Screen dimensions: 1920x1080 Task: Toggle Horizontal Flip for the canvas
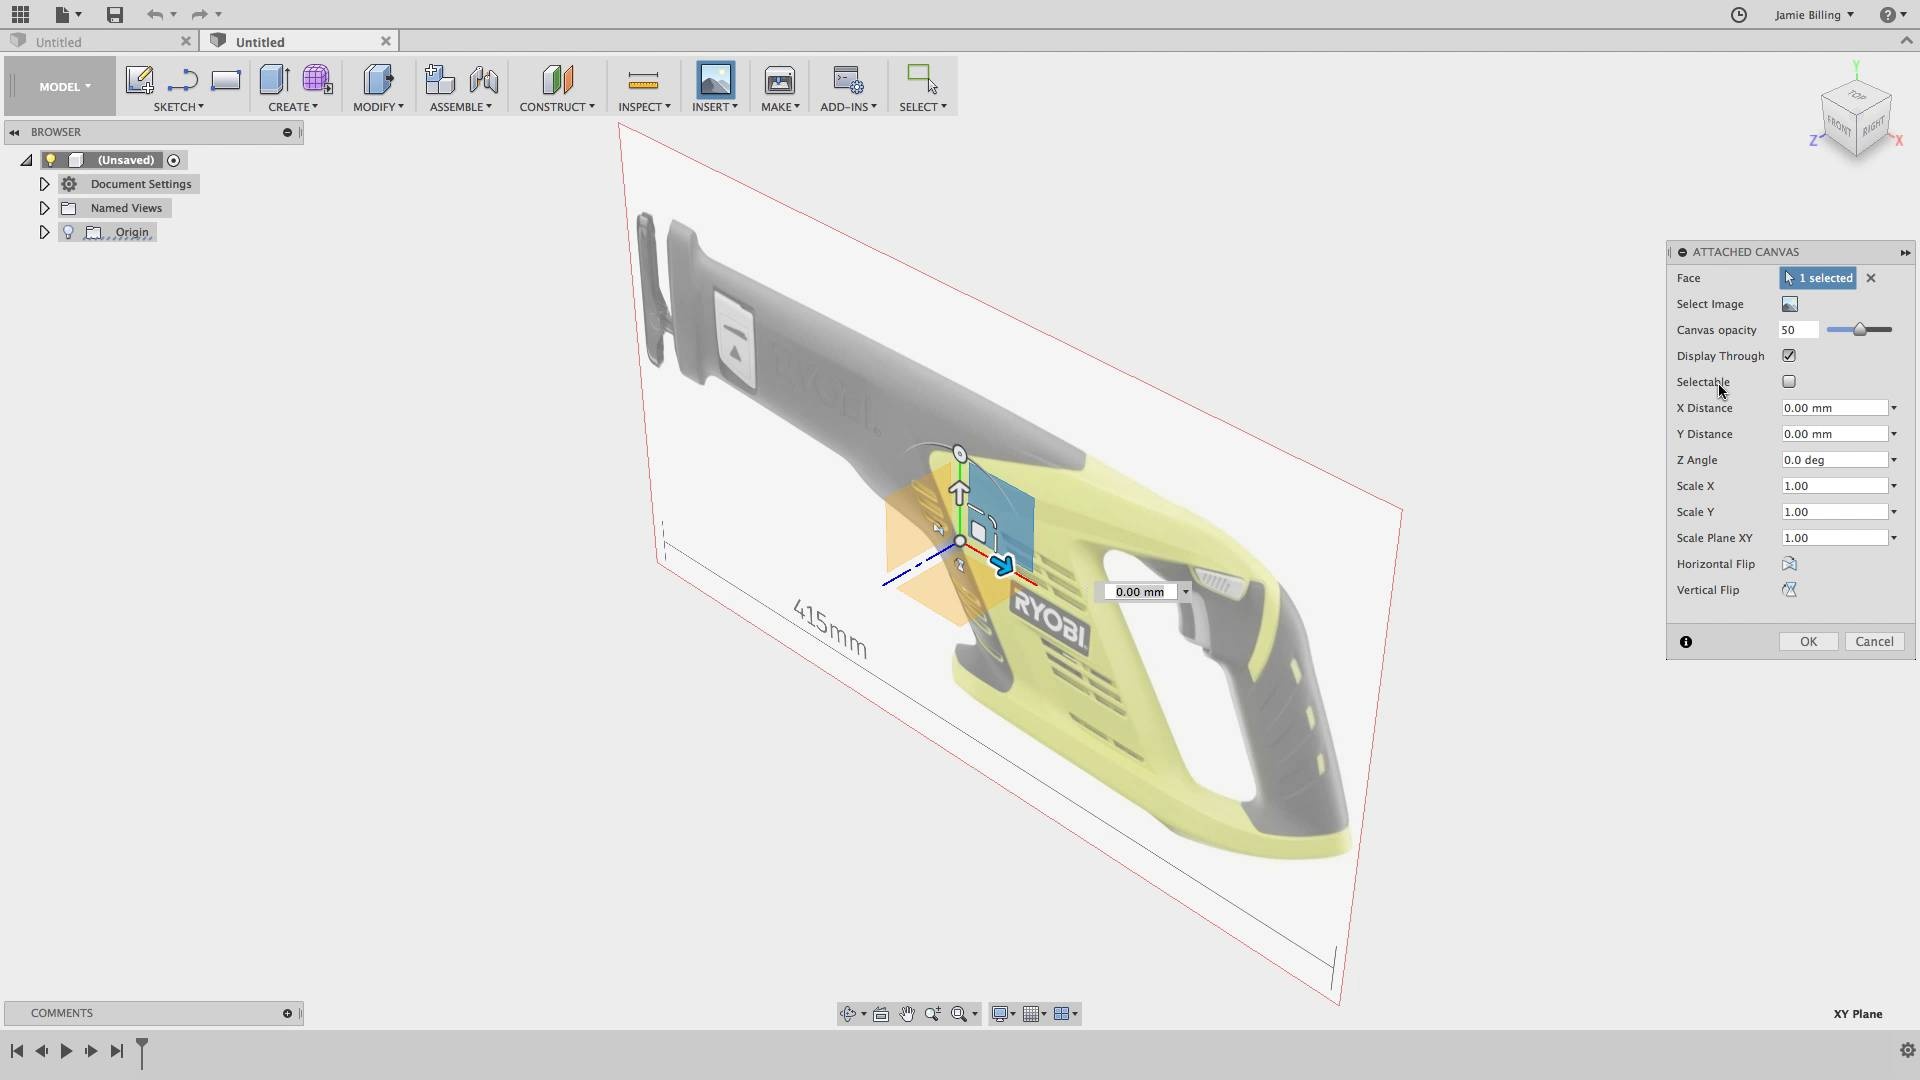pos(1789,563)
